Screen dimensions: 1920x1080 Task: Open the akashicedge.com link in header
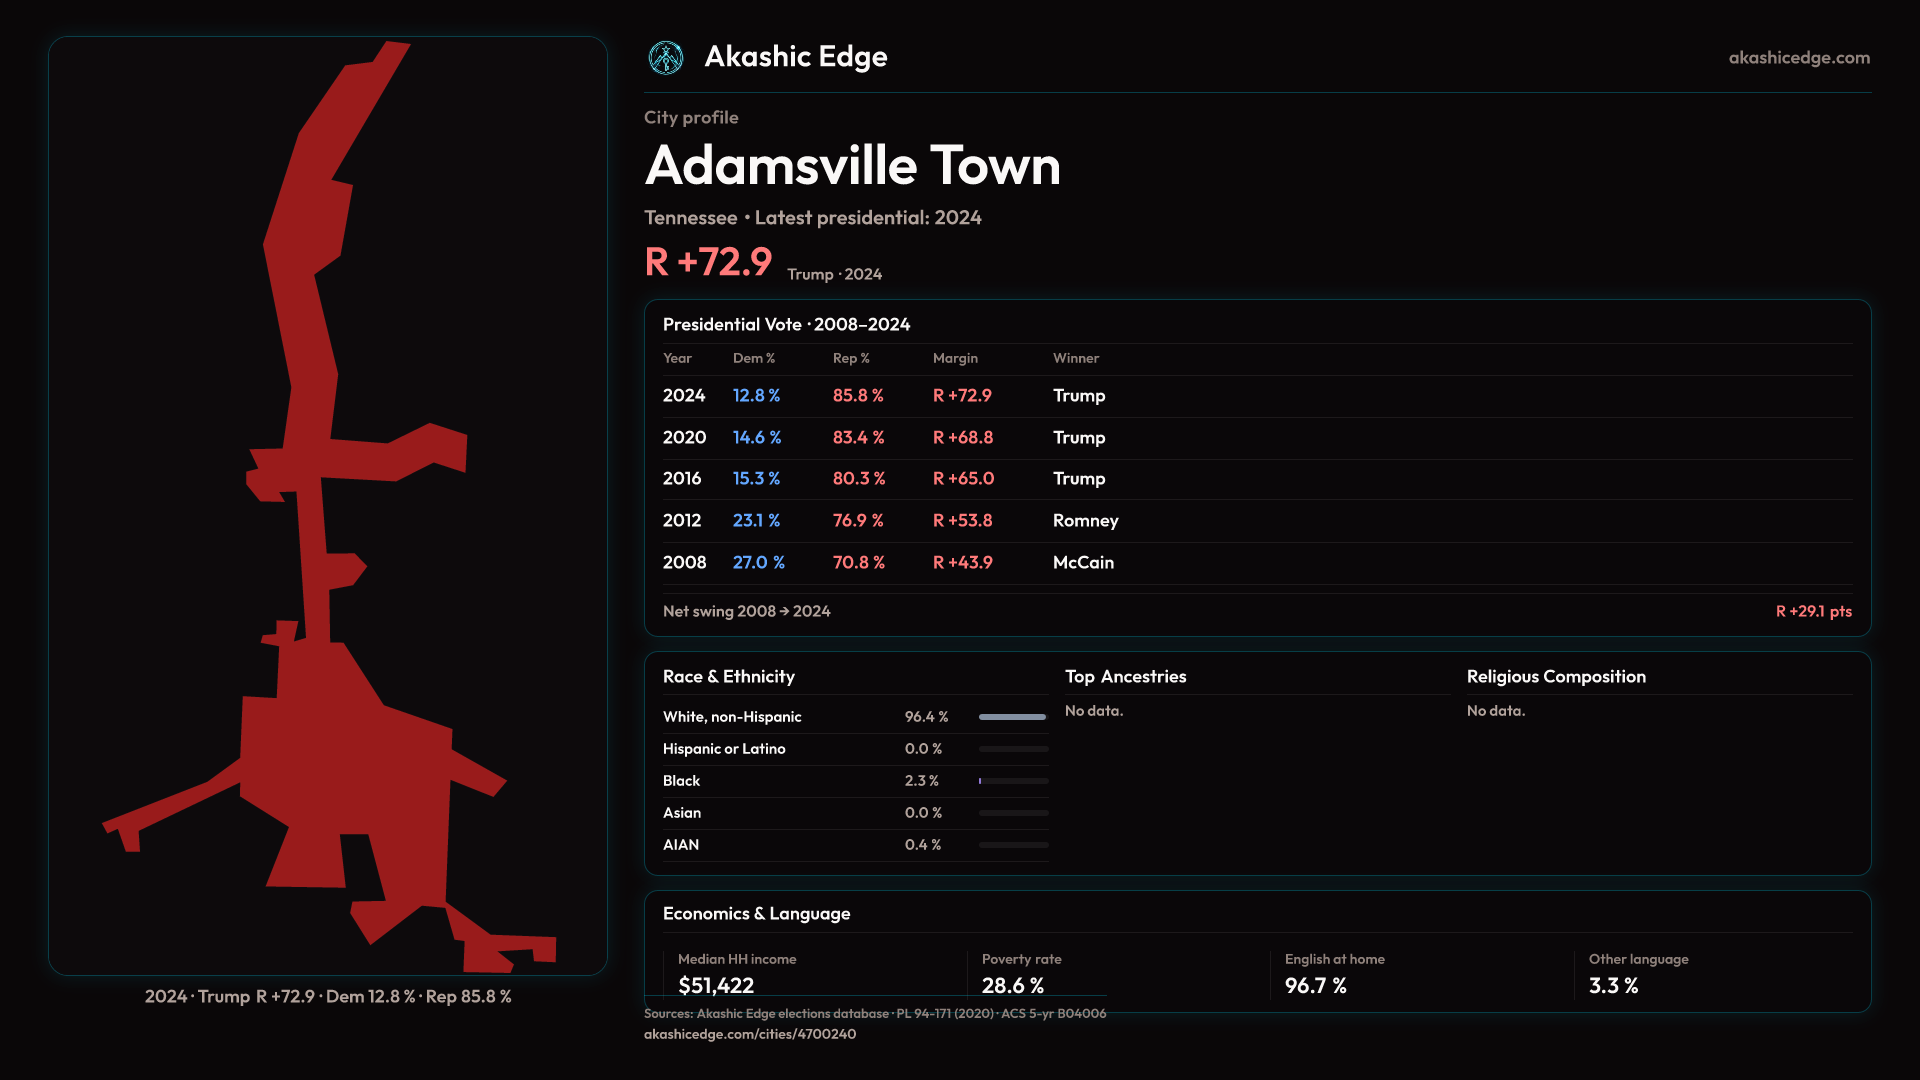point(1798,58)
